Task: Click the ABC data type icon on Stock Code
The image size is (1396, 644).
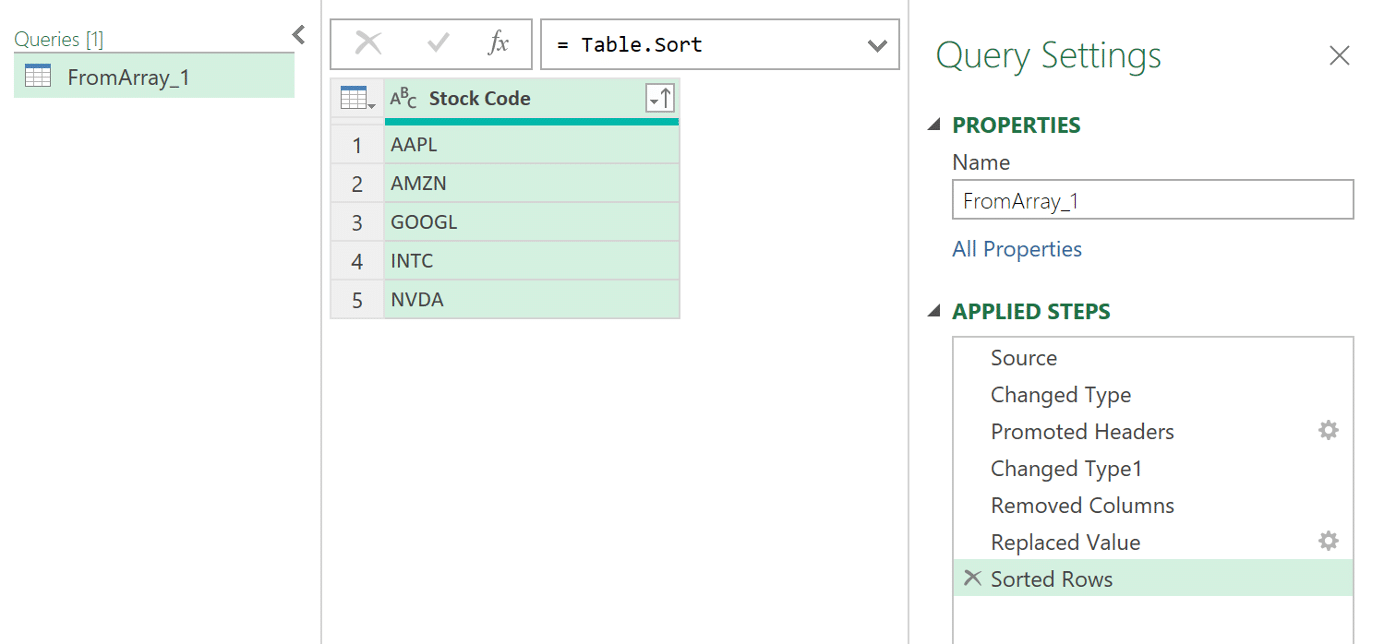Action: (x=404, y=98)
